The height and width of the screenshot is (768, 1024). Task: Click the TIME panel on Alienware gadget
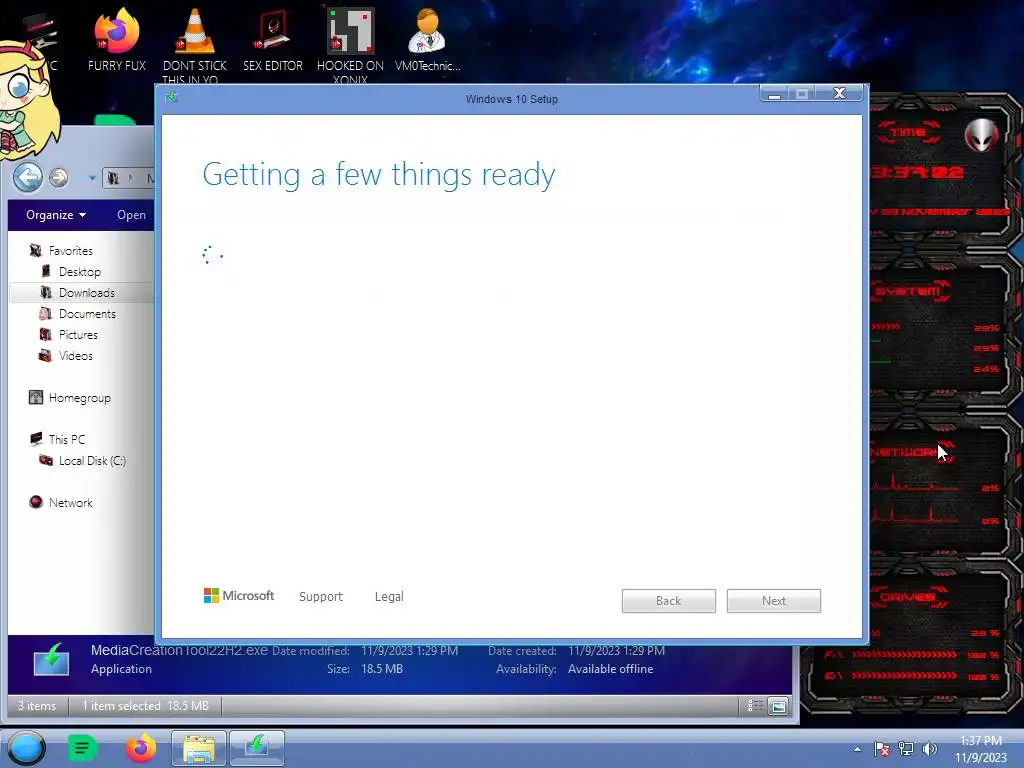click(908, 133)
